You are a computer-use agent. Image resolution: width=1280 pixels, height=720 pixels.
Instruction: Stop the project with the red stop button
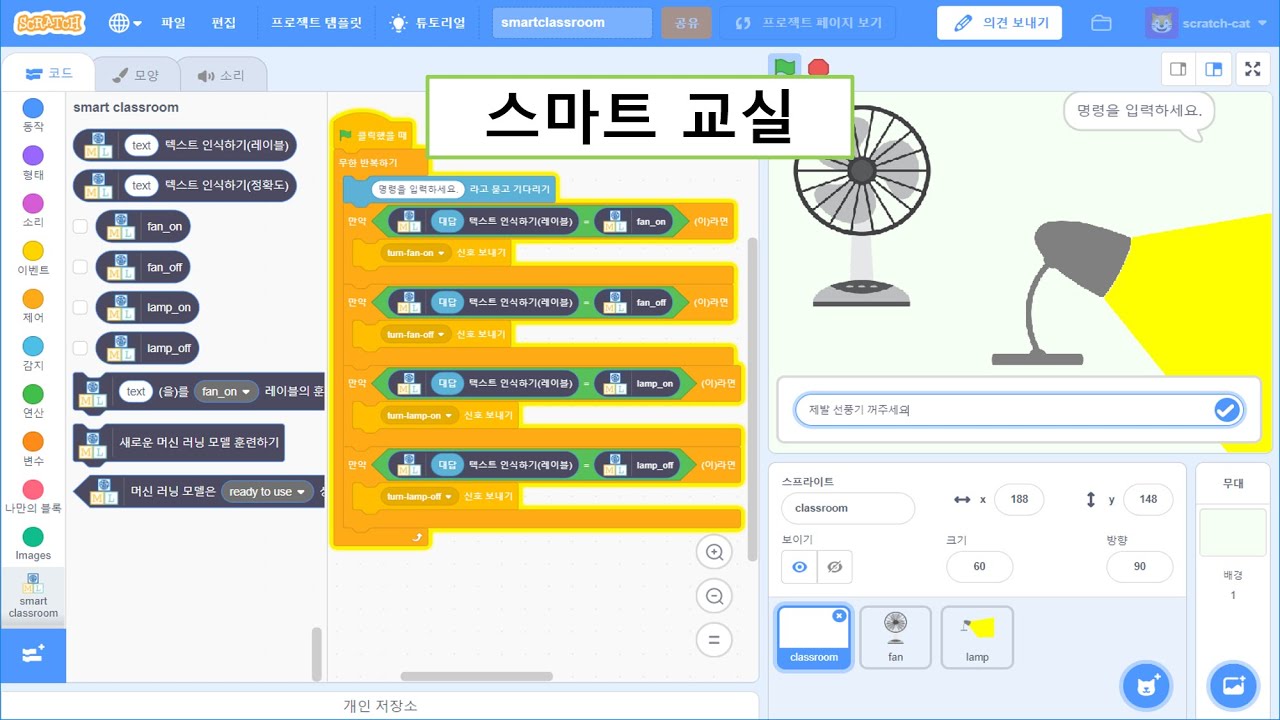(x=818, y=67)
